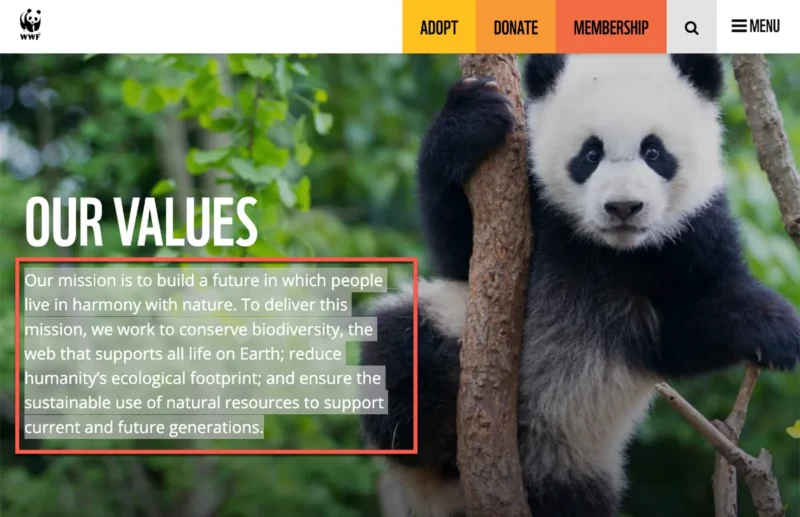The height and width of the screenshot is (517, 800).
Task: Open the search magnifier icon
Action: [x=691, y=28]
